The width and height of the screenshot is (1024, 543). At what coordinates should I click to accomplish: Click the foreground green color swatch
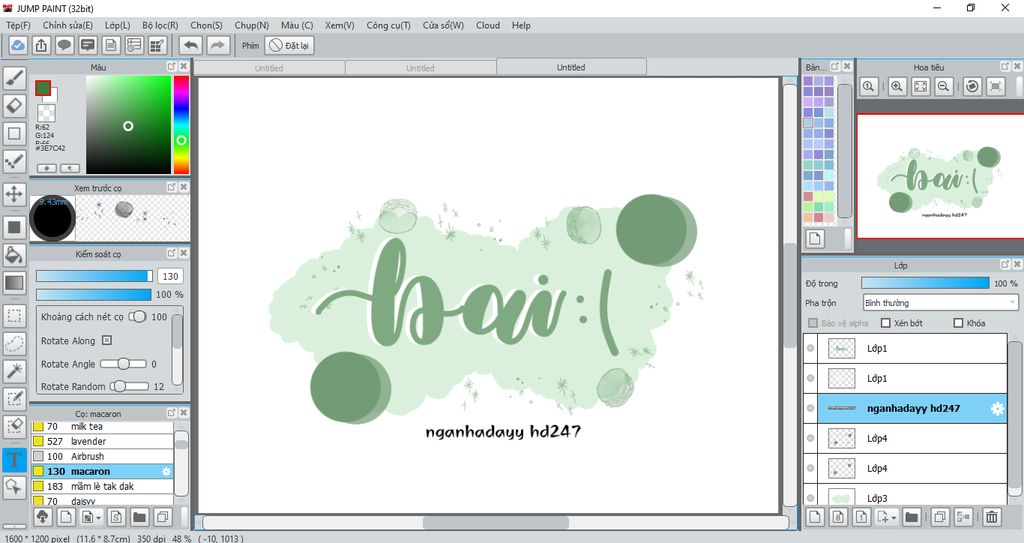43,88
